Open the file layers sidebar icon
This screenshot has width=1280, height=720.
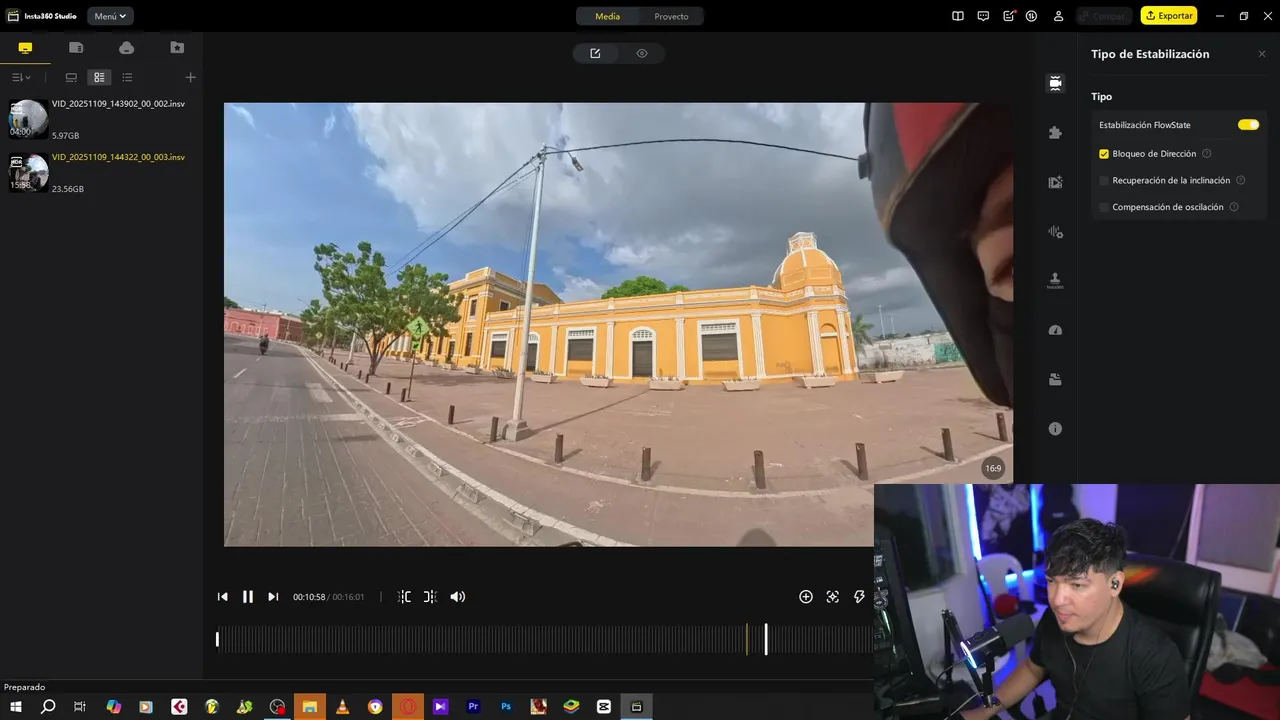tap(1055, 379)
